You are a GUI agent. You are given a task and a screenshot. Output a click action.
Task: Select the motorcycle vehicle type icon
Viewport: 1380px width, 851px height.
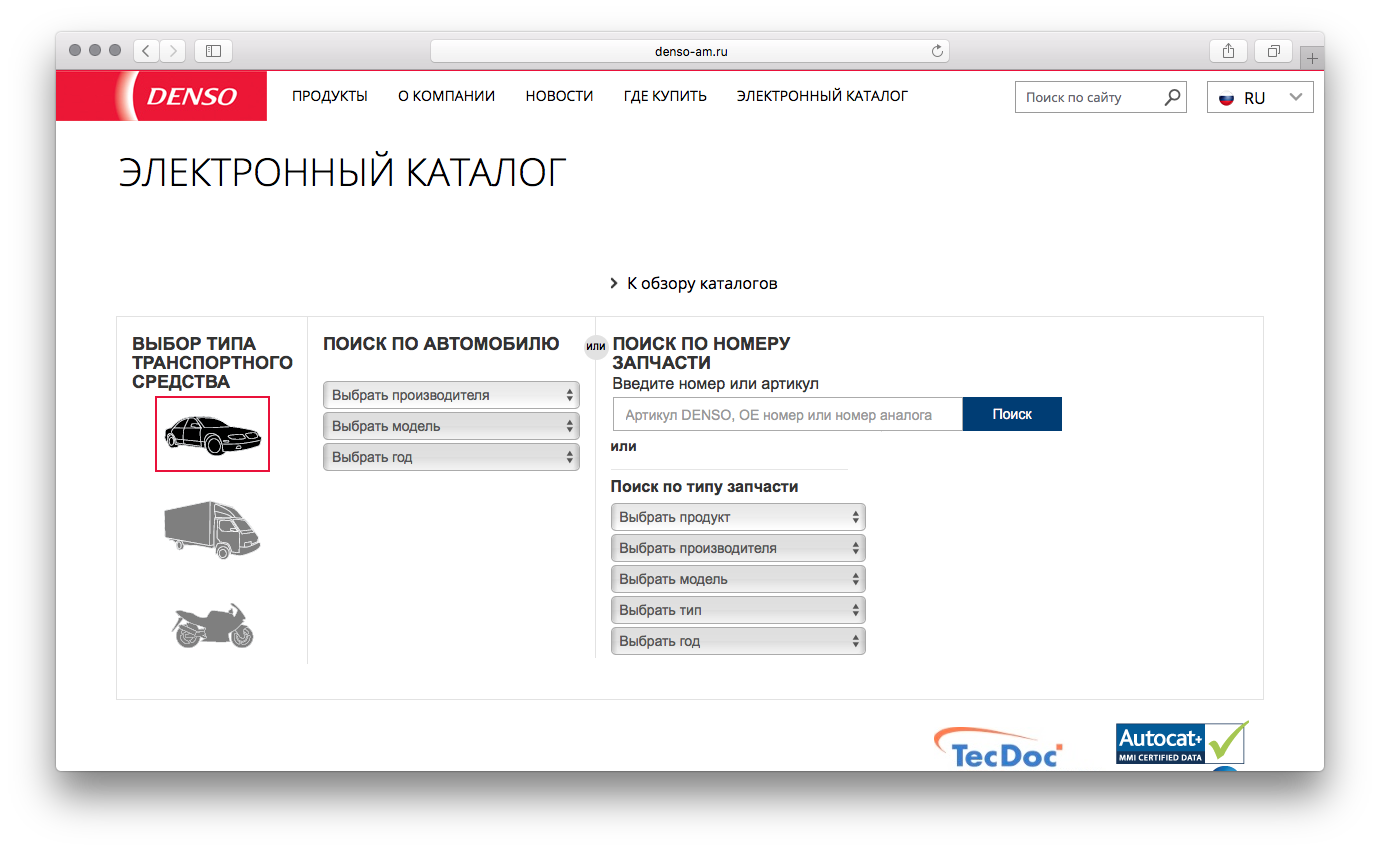pyautogui.click(x=212, y=625)
